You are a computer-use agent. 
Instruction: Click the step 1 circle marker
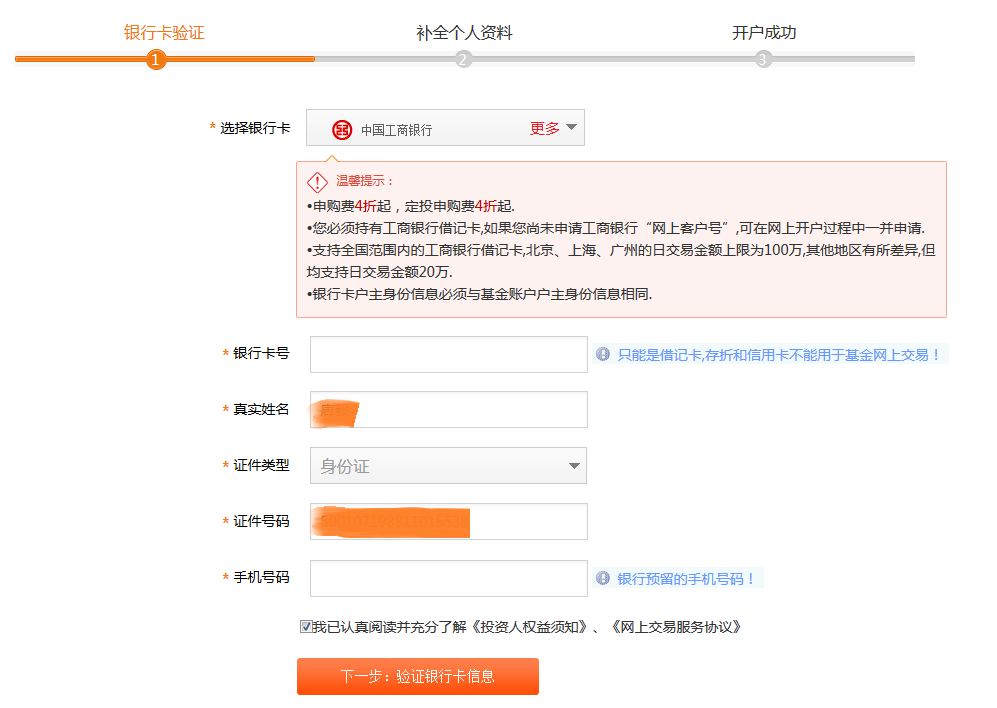pos(155,59)
